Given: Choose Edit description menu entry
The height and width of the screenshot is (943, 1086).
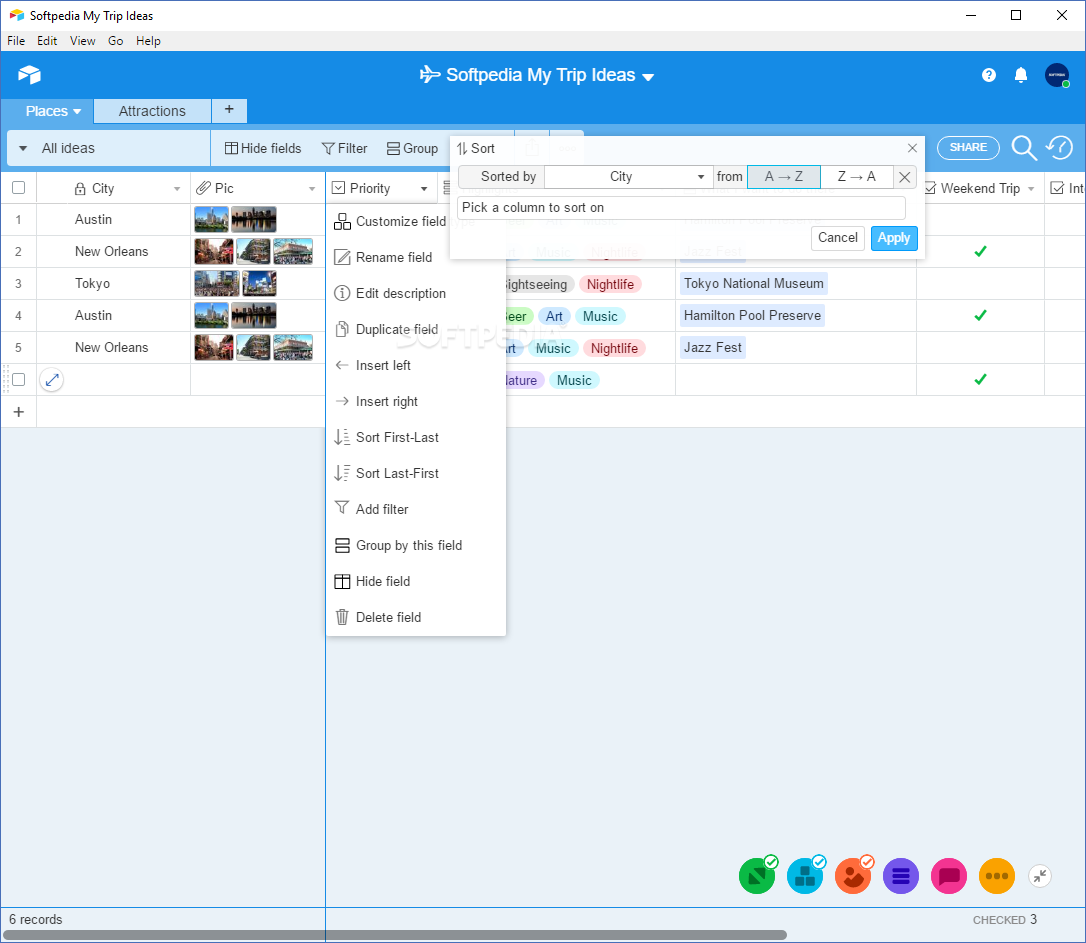Looking at the screenshot, I should click(416, 294).
